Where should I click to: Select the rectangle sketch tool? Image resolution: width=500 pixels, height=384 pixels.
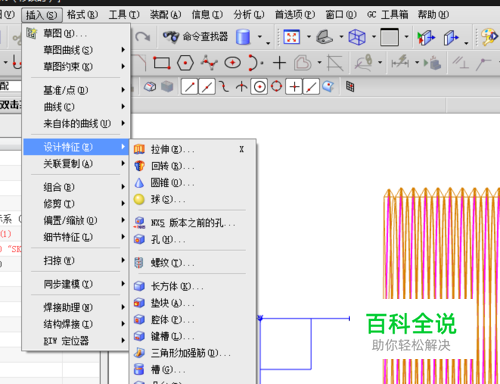(162, 62)
